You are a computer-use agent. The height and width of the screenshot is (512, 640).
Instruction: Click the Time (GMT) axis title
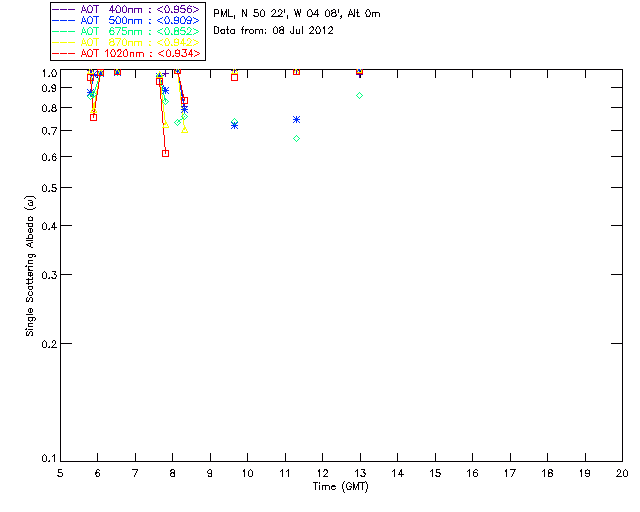pyautogui.click(x=340, y=485)
